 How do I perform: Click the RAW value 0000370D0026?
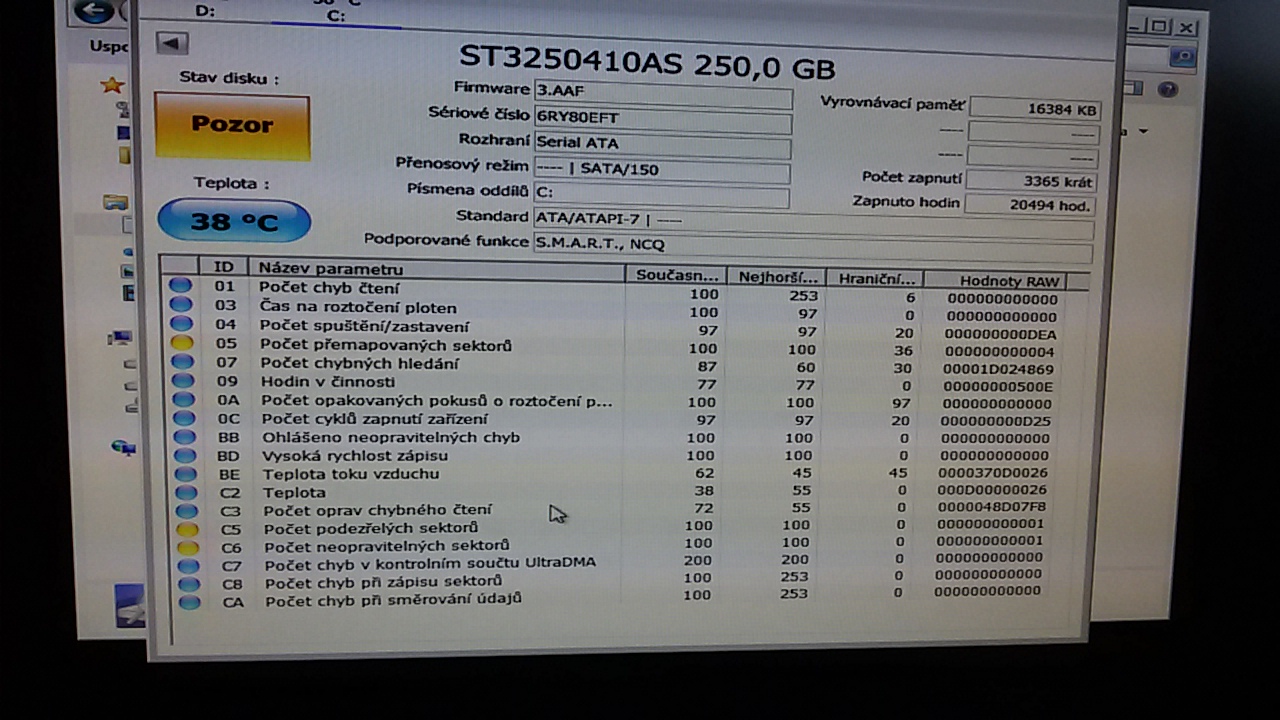click(x=994, y=473)
